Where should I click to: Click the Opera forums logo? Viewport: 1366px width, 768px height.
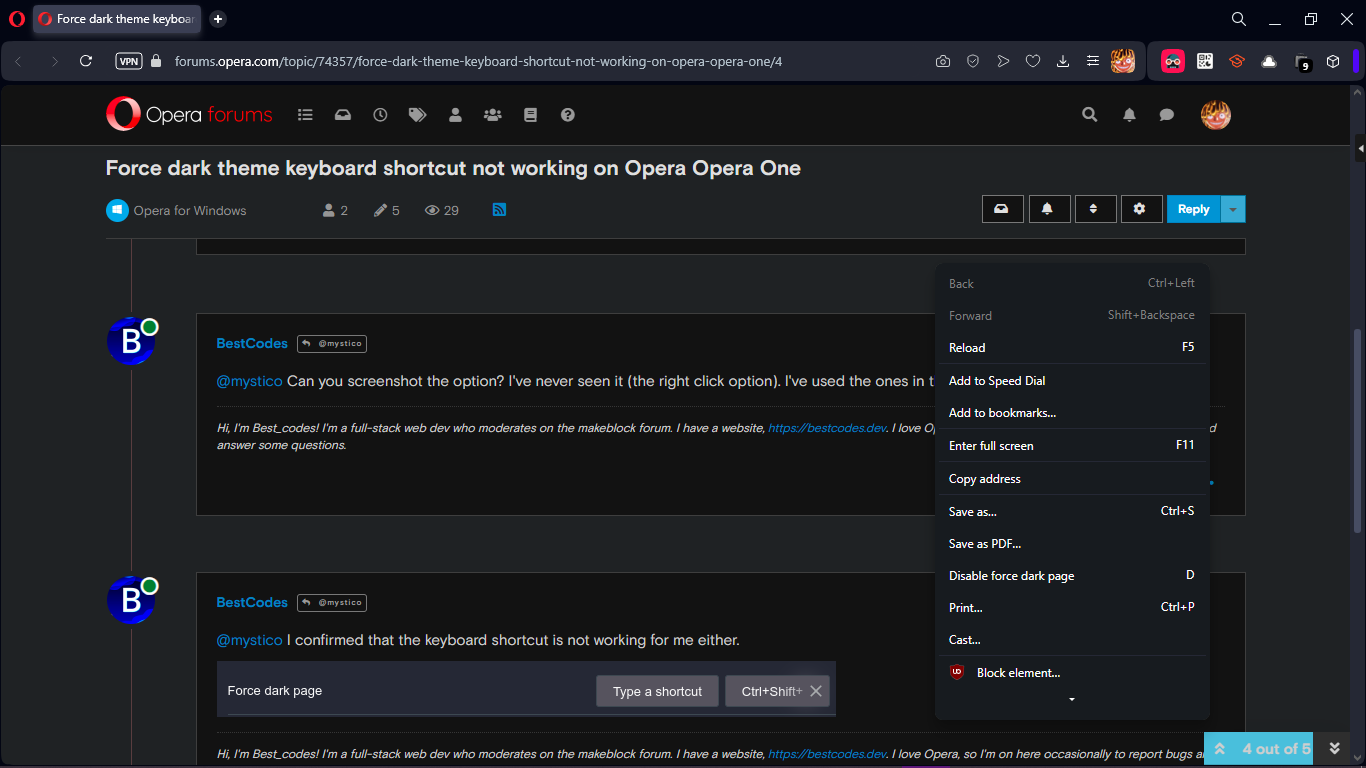(189, 114)
